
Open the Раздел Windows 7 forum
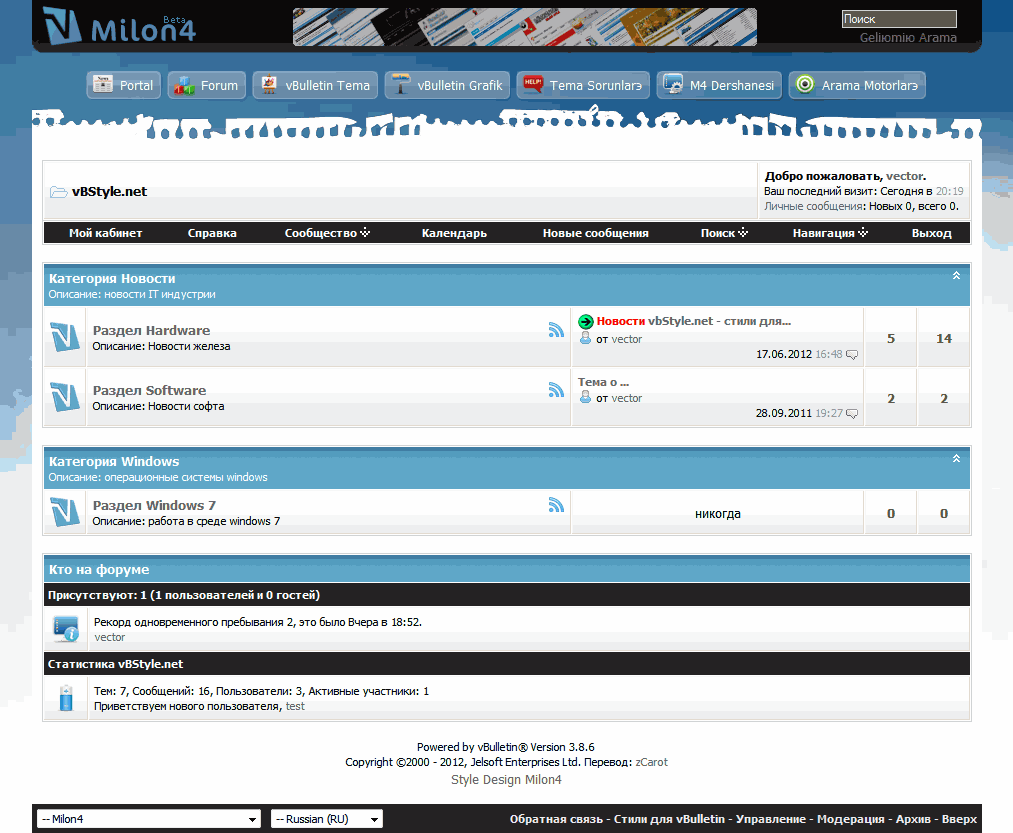(154, 505)
